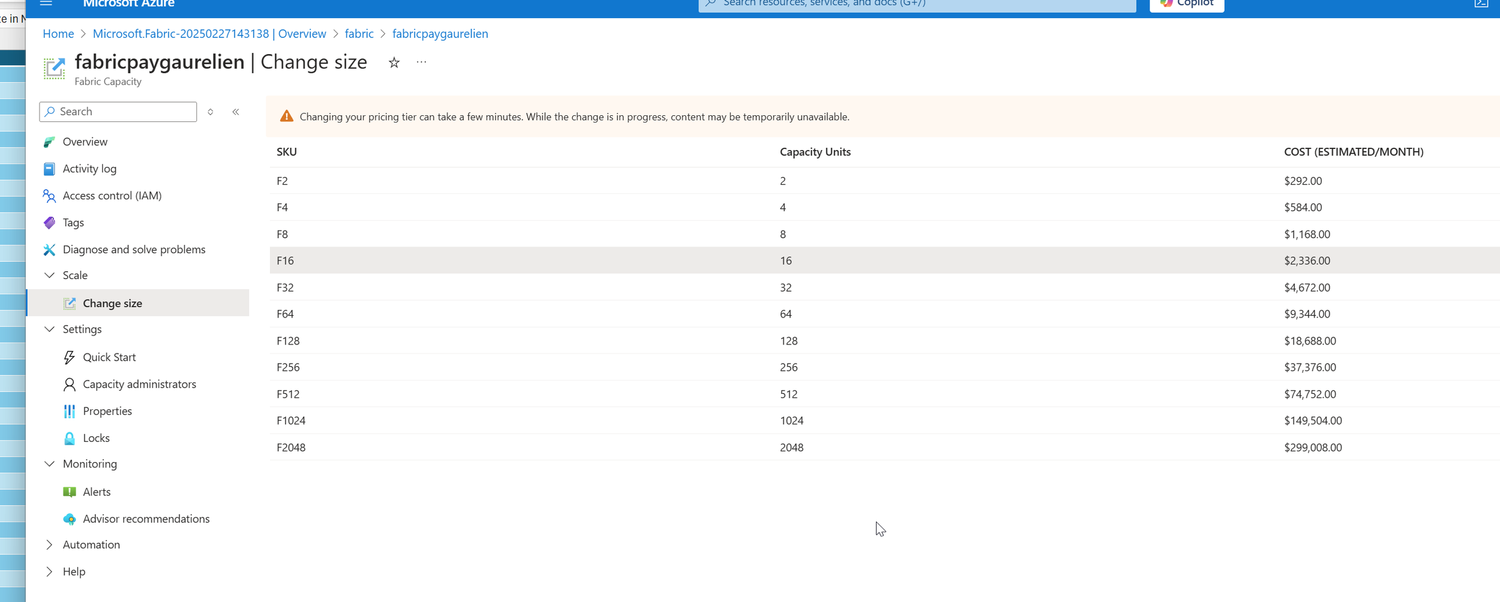The image size is (1500, 602).
Task: Open Advisor recommendations
Action: click(146, 518)
